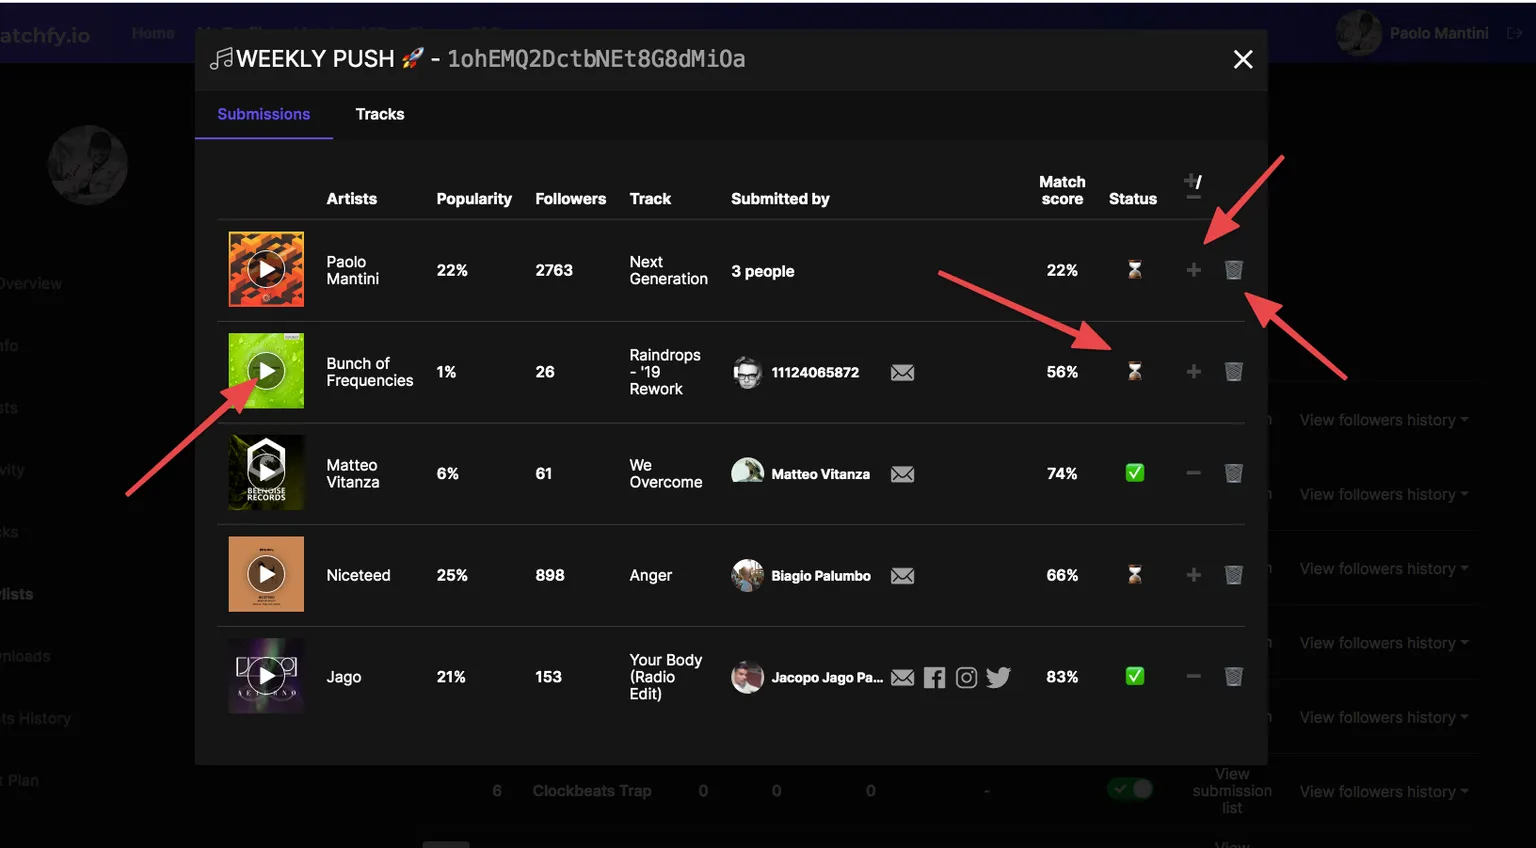Add Paolo Mantini track with plus icon

pos(1193,270)
